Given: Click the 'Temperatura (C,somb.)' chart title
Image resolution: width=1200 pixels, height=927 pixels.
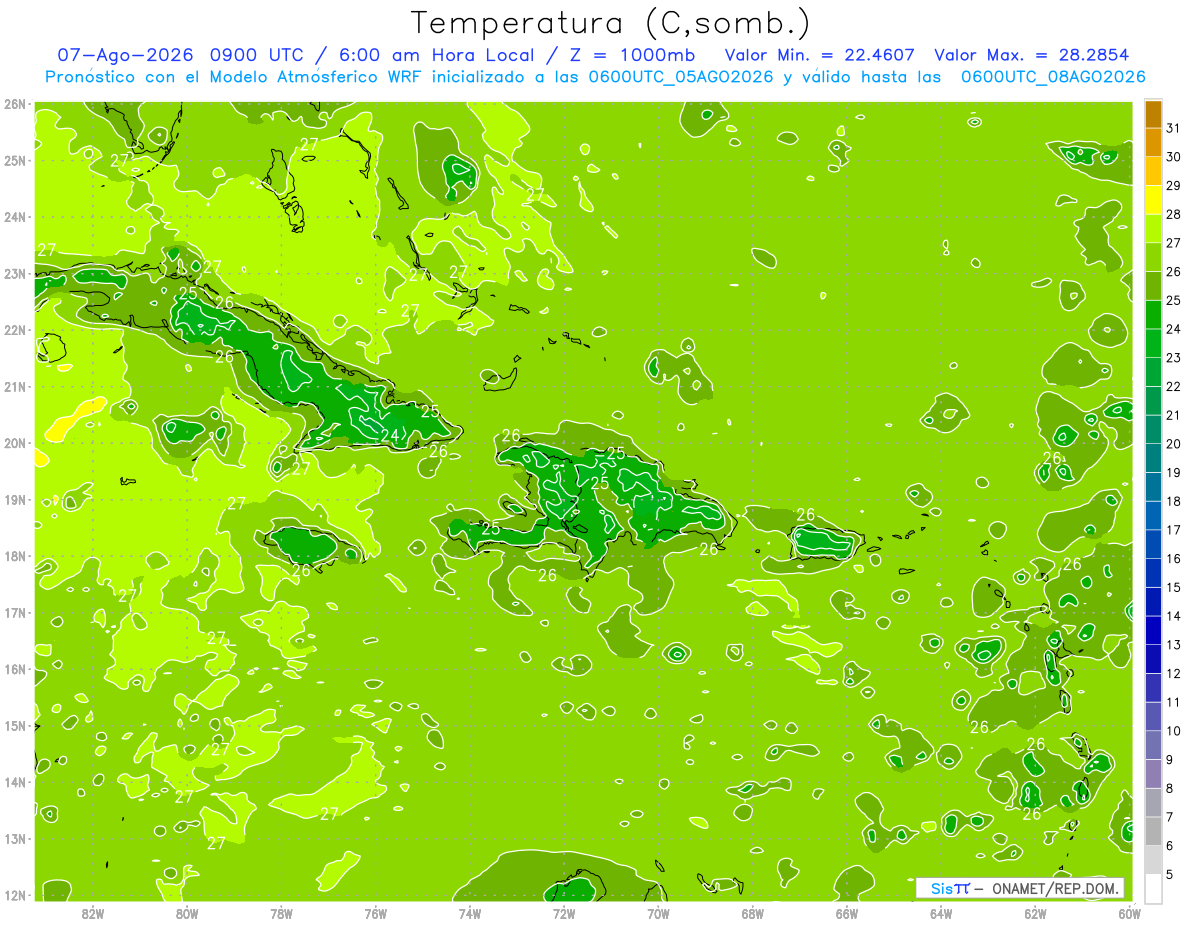Looking at the screenshot, I should coord(611,23).
